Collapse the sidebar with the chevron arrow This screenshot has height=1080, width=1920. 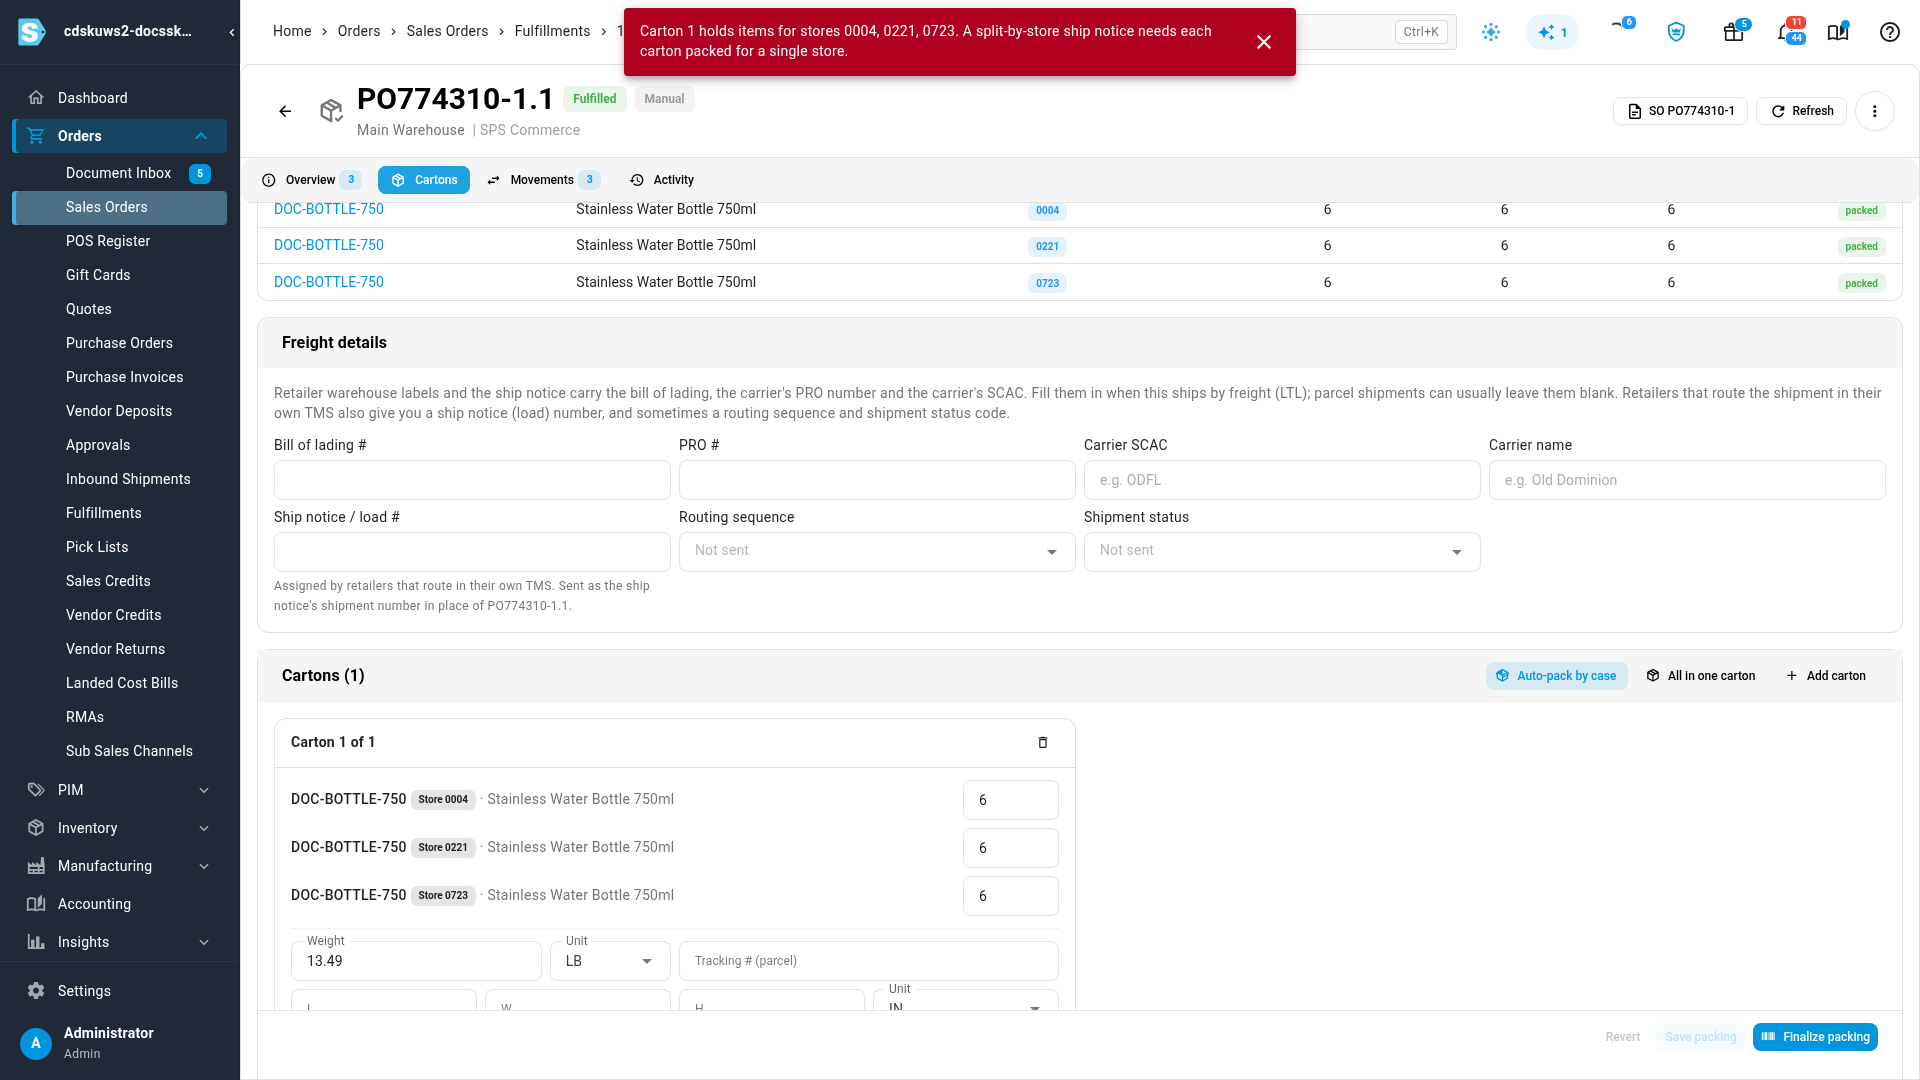pyautogui.click(x=232, y=32)
